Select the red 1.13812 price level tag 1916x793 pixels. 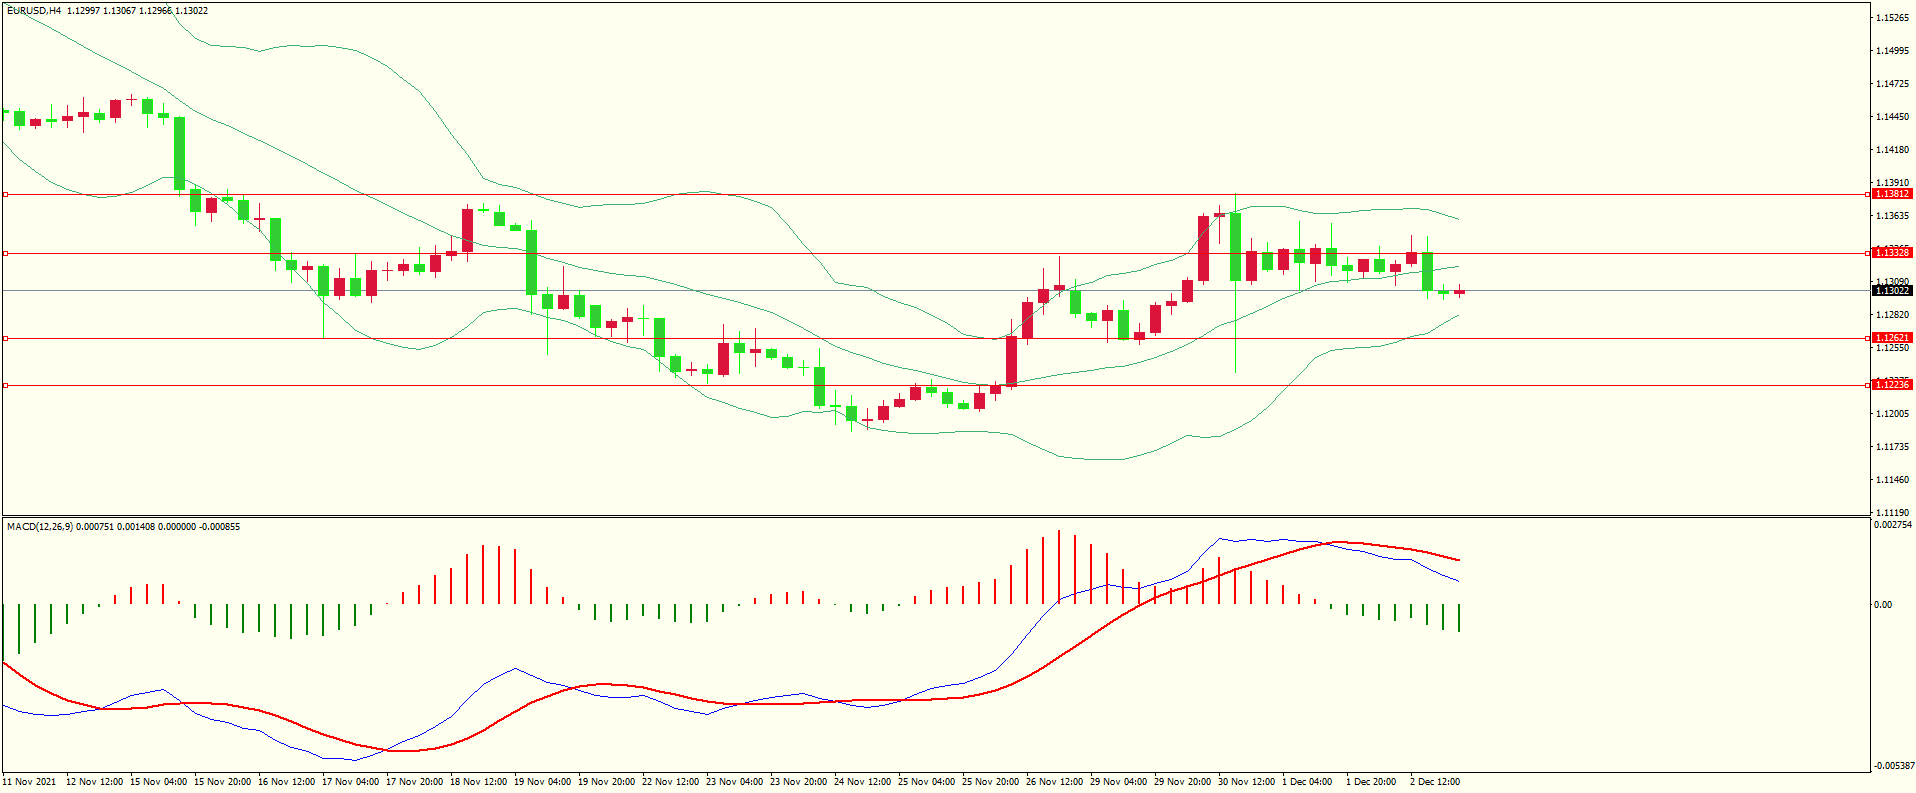point(1892,194)
